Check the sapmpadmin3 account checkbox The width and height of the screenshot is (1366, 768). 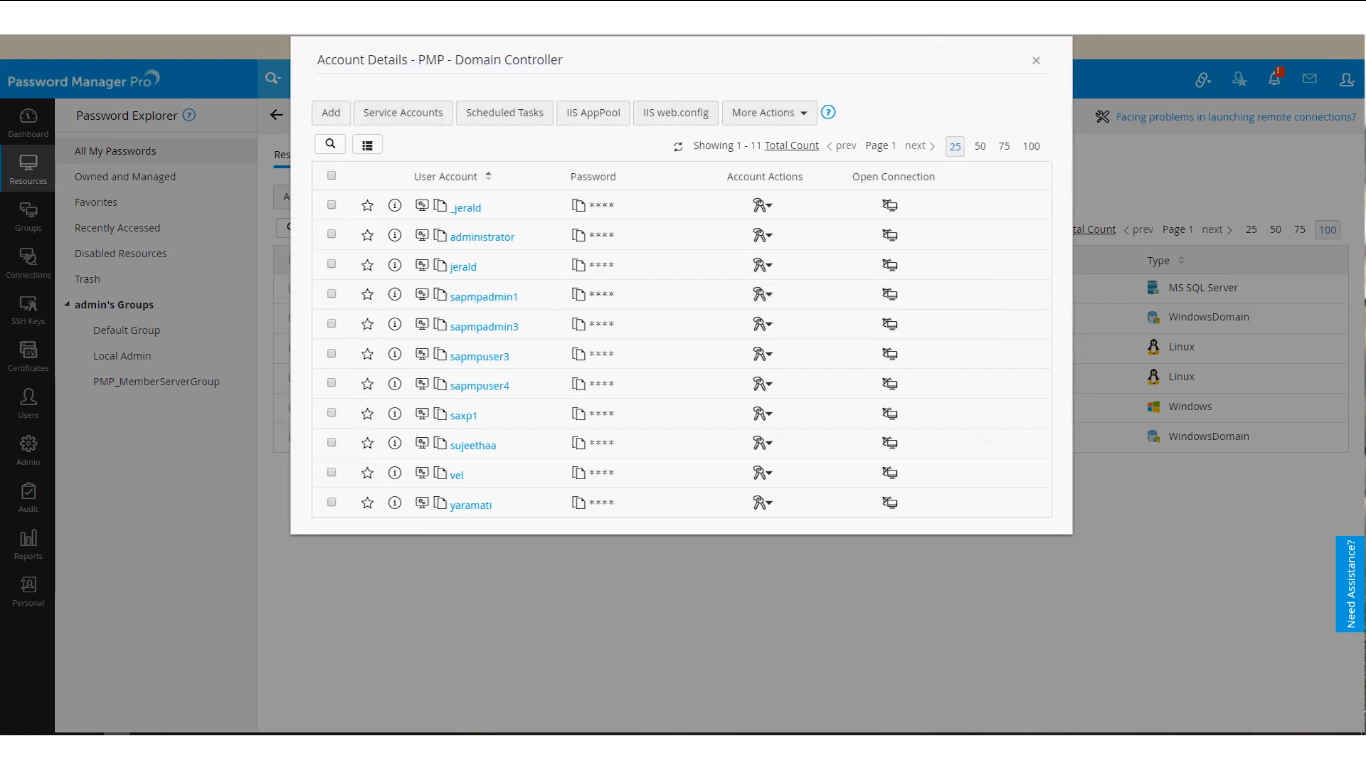point(331,324)
